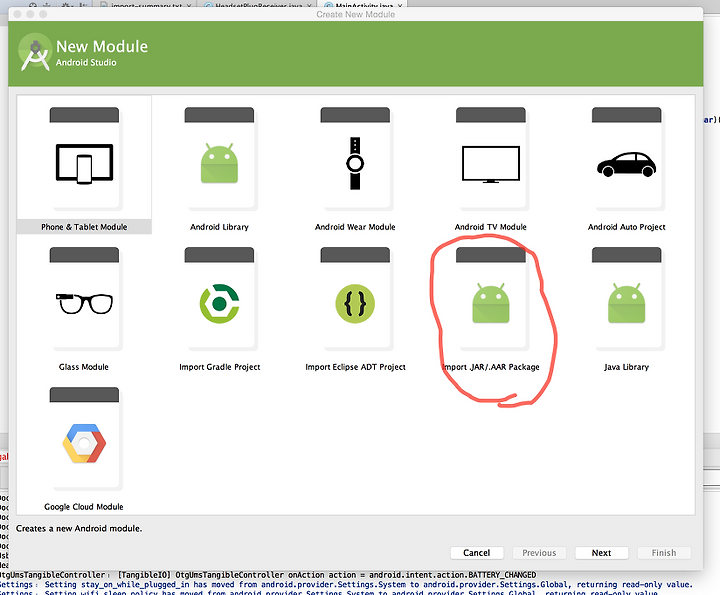Viewport: 720px width, 595px height.
Task: Open the import-summary.txt tab in editor behind
Action: pos(144,5)
